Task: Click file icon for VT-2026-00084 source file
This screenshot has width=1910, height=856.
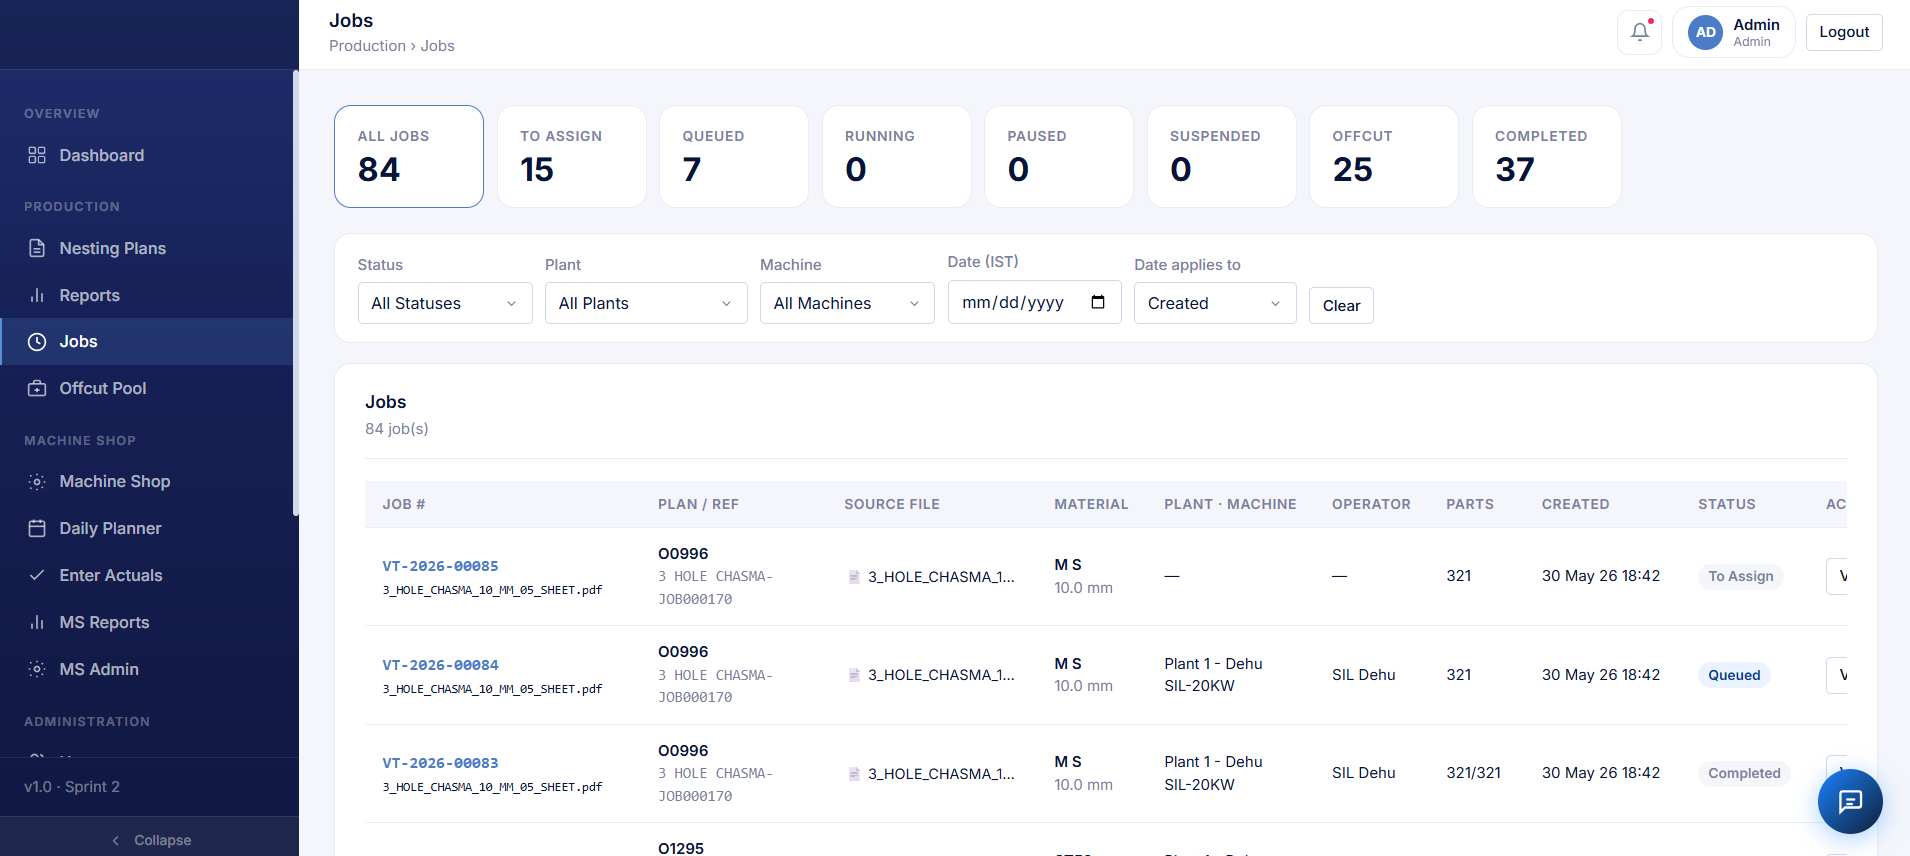Action: [854, 675]
